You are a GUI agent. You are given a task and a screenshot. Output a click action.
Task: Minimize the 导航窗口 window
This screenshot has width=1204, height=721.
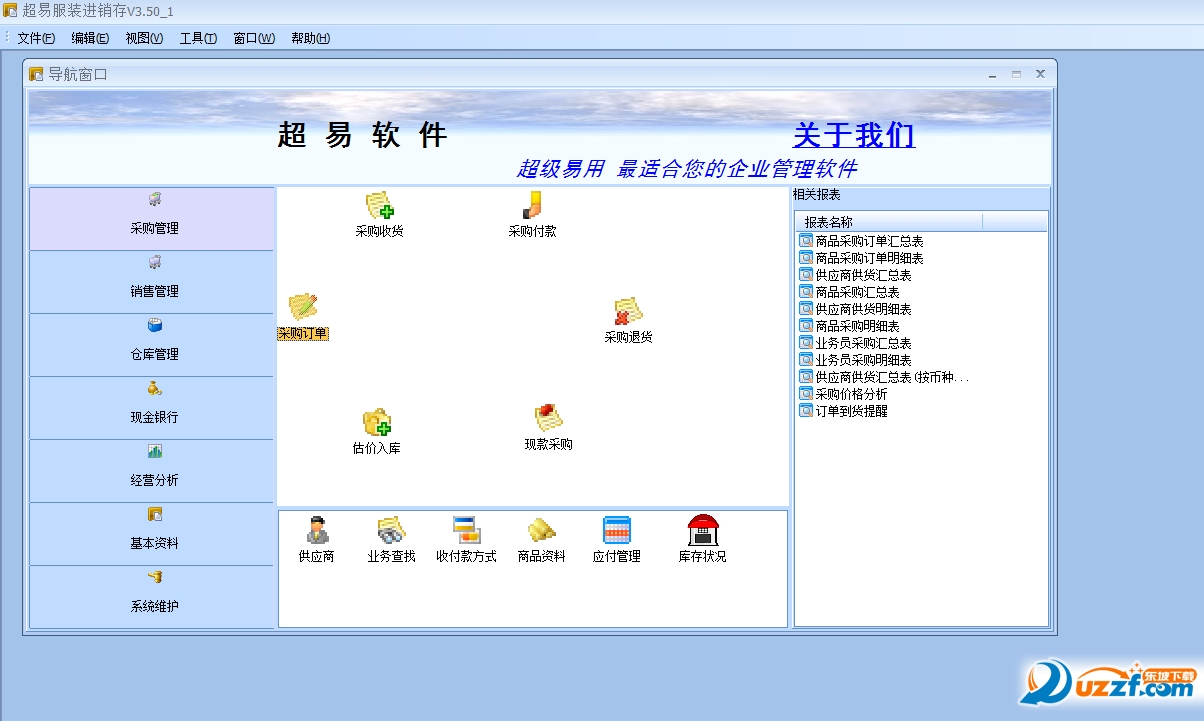point(992,74)
